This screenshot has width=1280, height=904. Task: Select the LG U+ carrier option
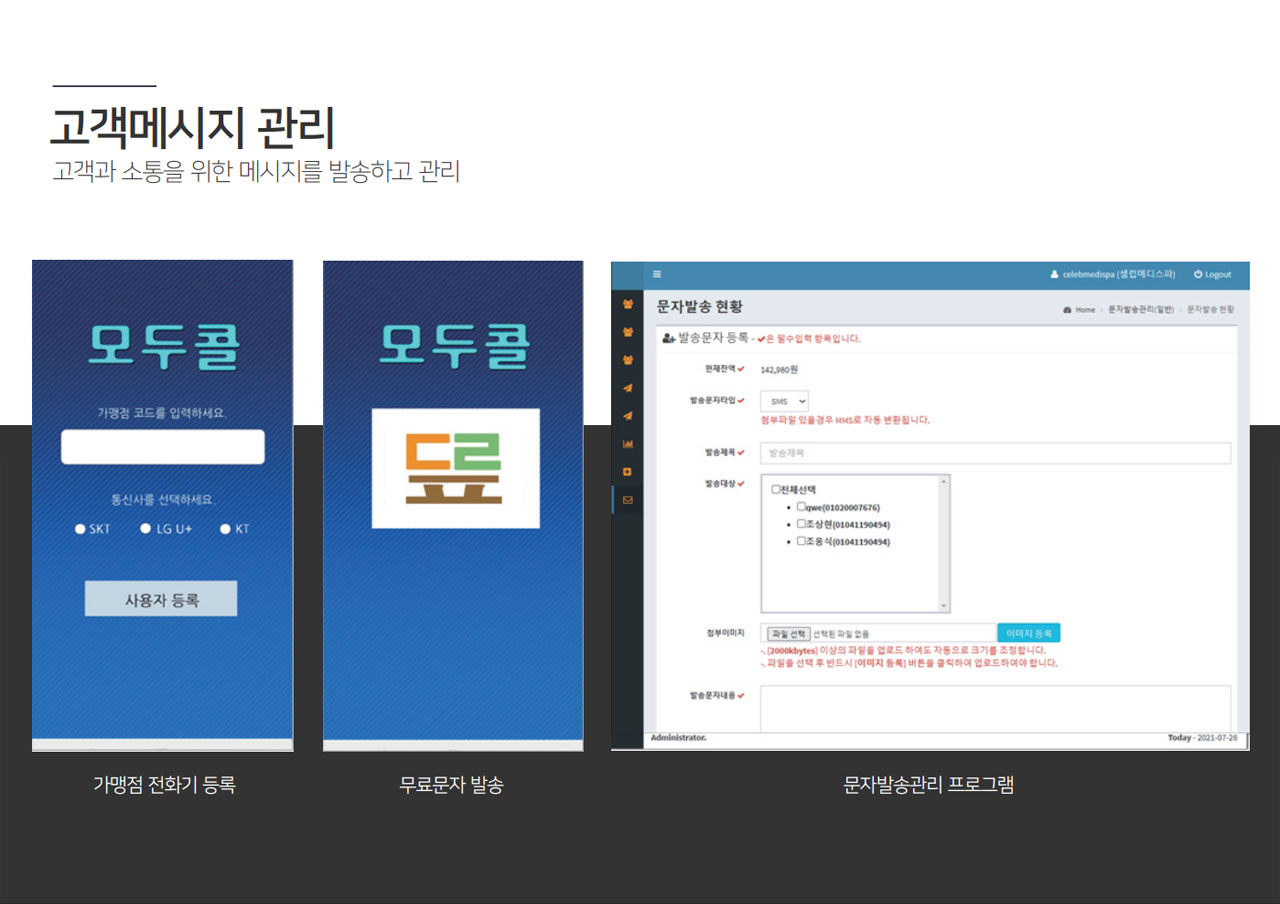tap(144, 529)
